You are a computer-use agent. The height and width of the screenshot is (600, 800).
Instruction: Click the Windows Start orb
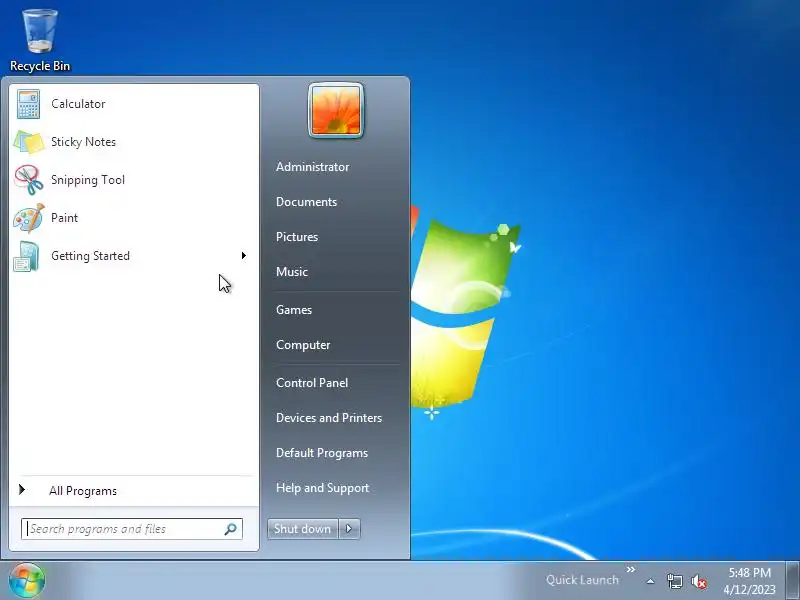click(27, 580)
